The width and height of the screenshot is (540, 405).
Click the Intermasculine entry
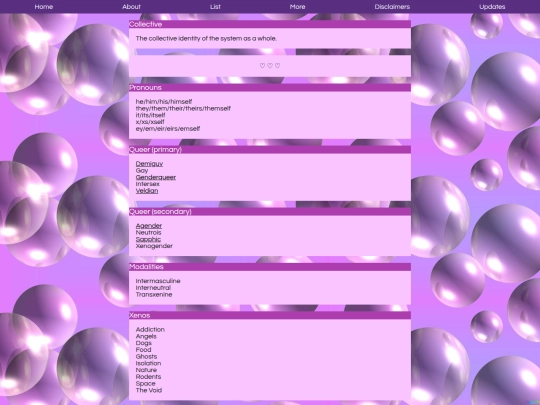[158, 281]
